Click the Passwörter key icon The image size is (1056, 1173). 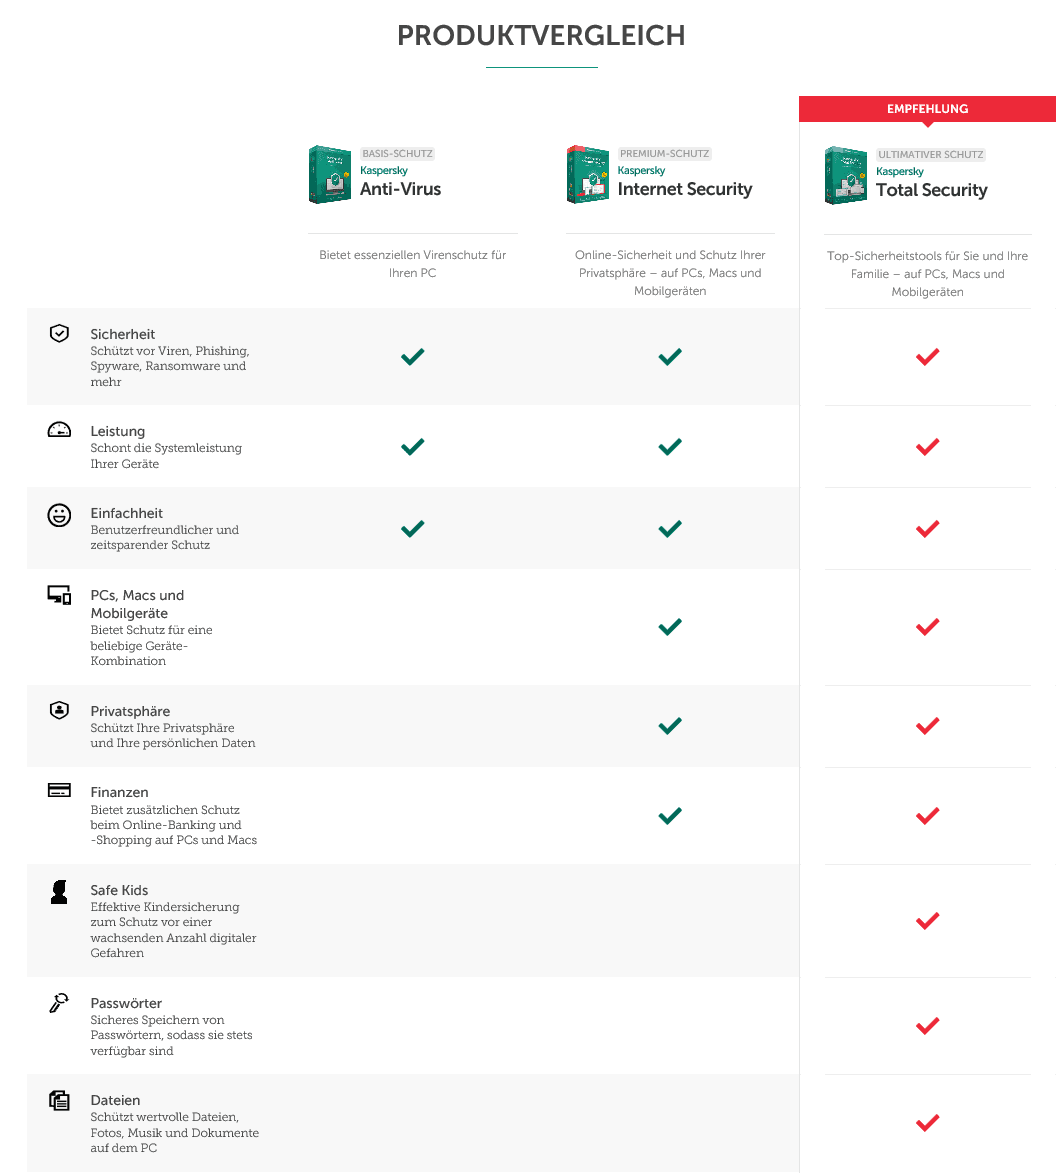point(59,1003)
